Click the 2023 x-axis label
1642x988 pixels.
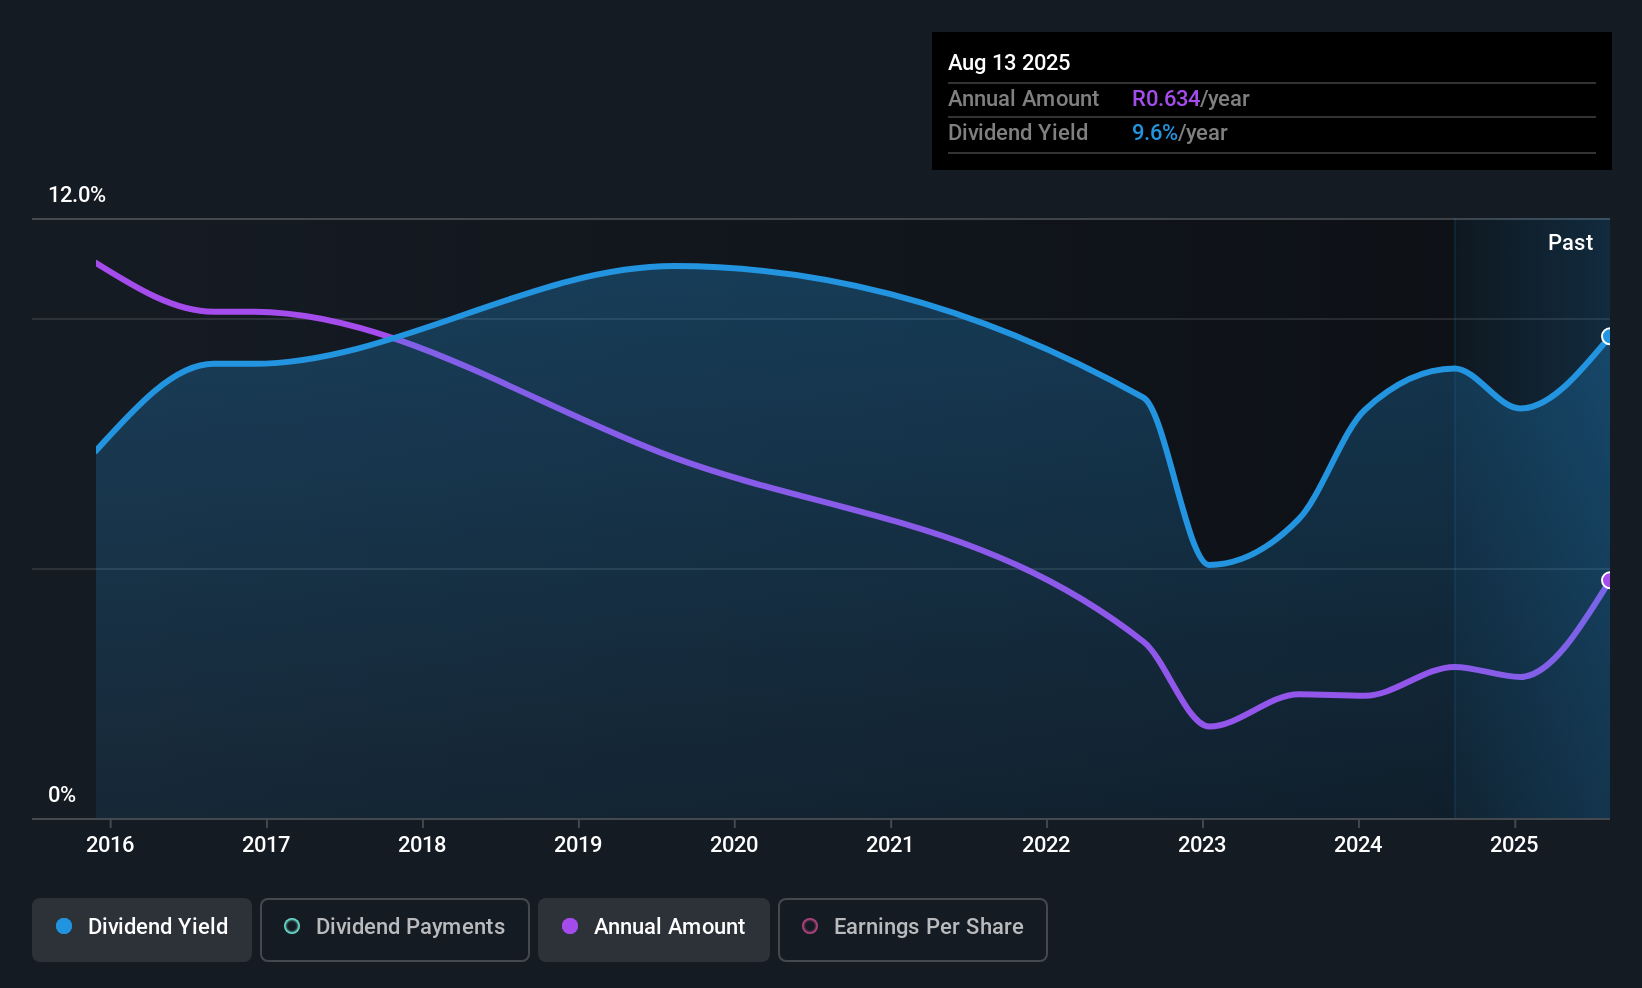1202,845
